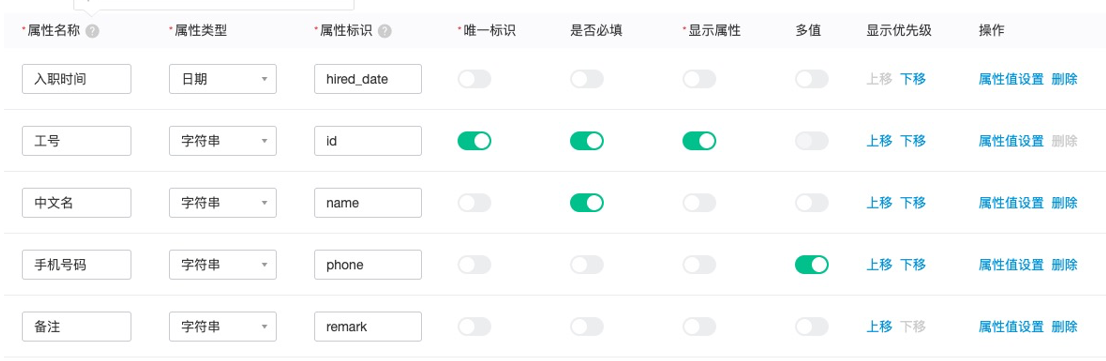Enable 显示属性 toggle for 备注 row
The image size is (1106, 361).
tap(699, 326)
